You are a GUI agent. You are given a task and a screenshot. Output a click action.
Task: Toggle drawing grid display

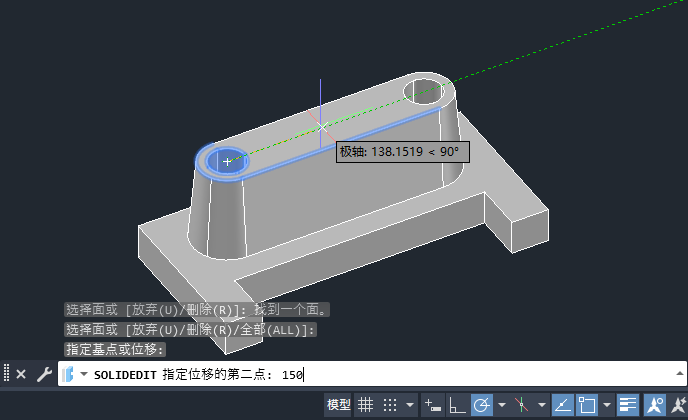(x=365, y=405)
